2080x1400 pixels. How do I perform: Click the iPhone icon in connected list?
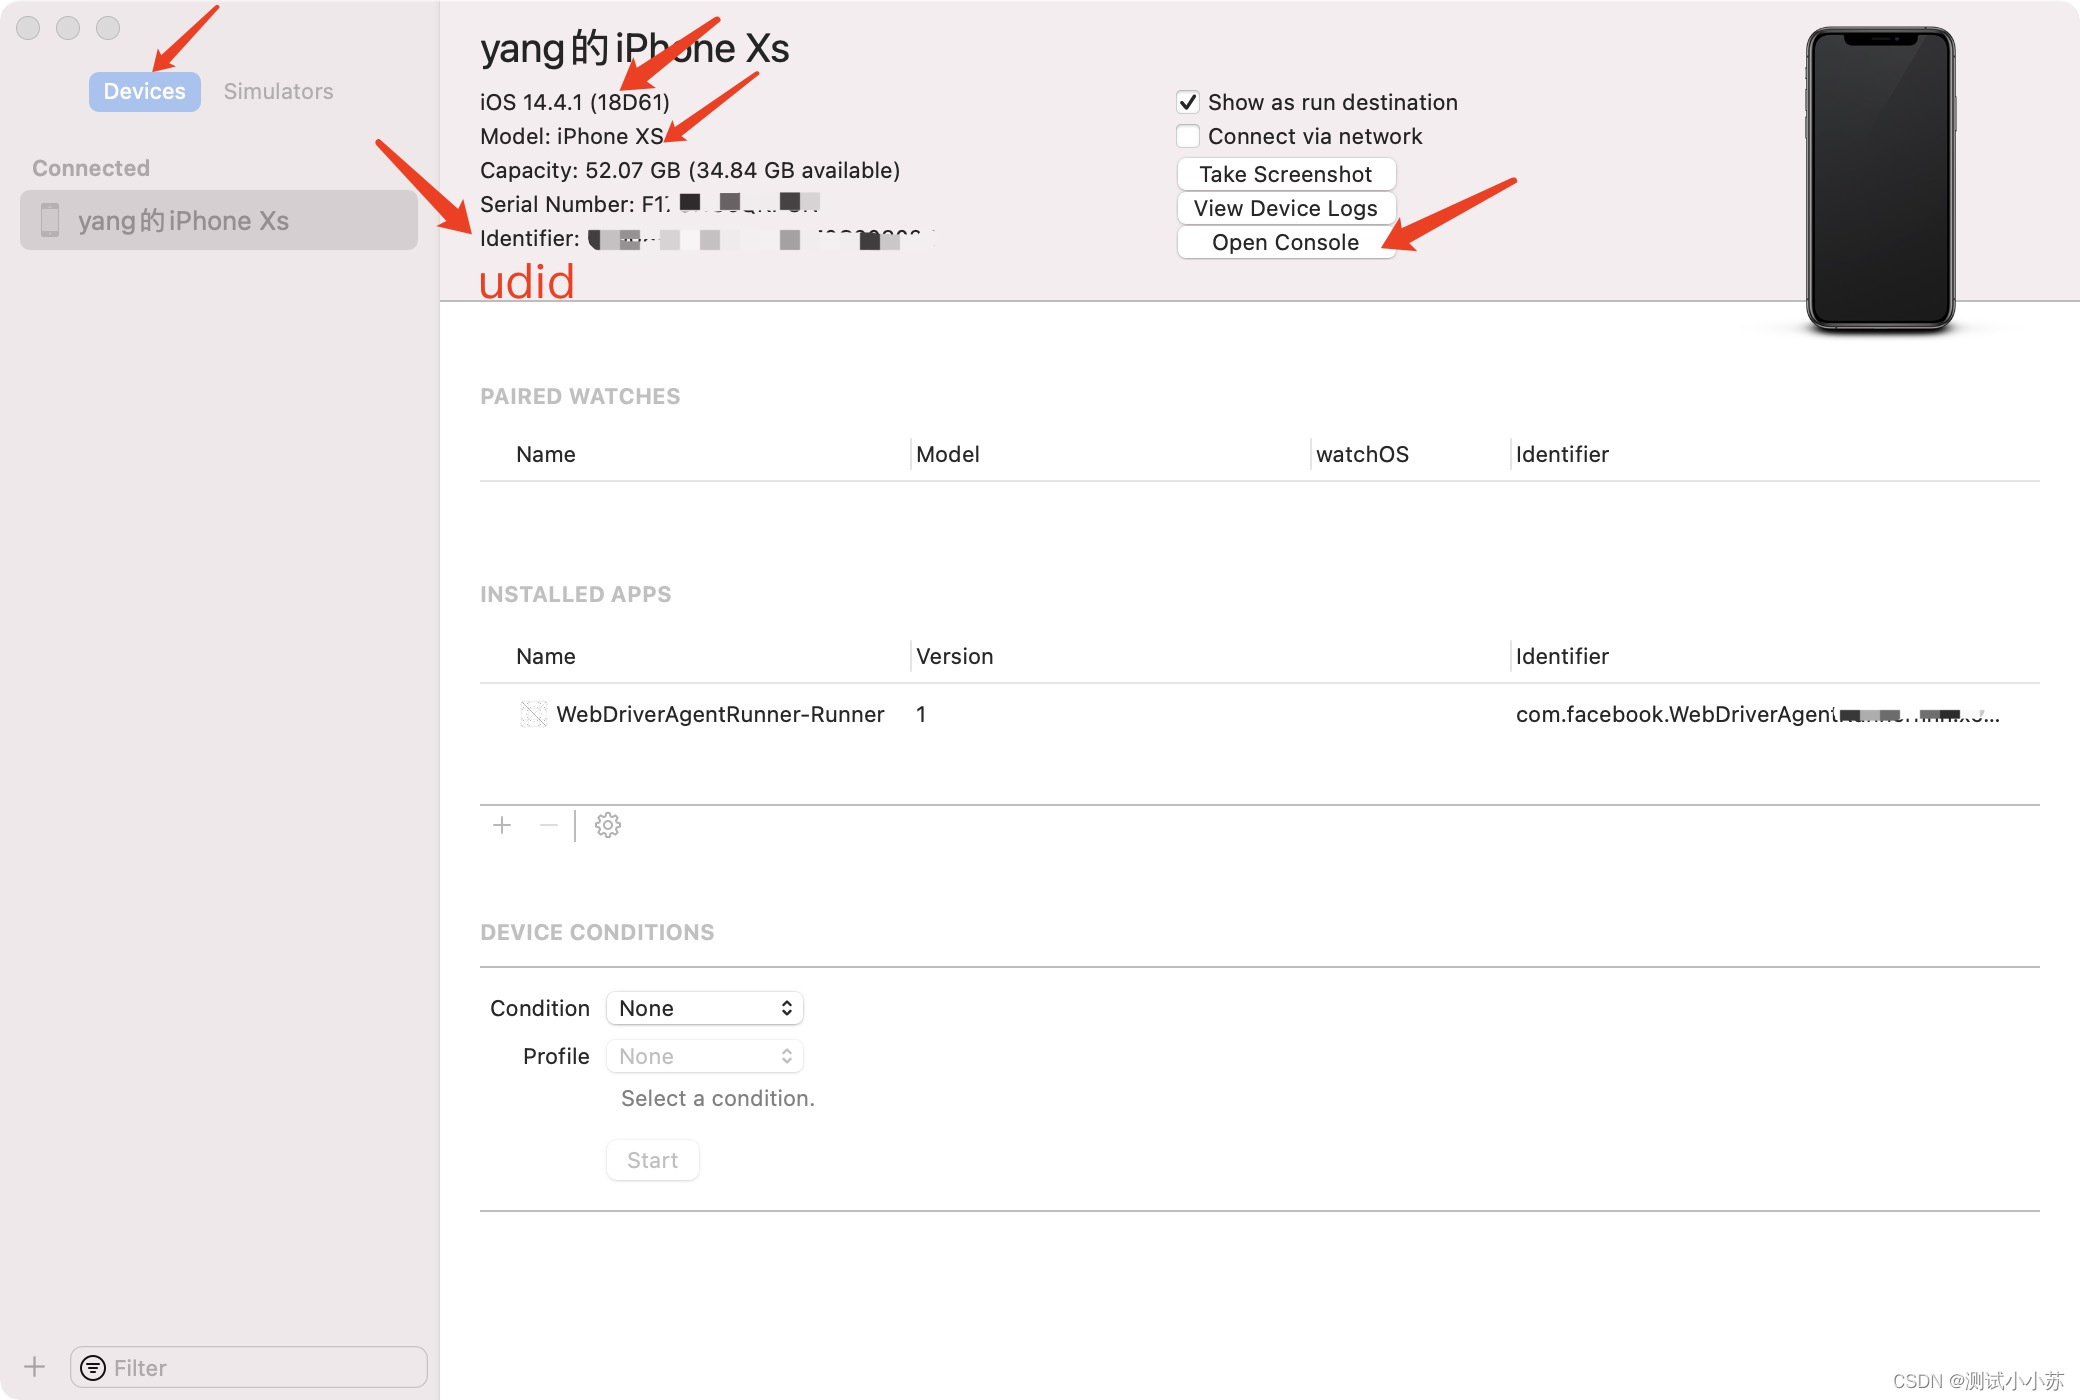coord(50,220)
